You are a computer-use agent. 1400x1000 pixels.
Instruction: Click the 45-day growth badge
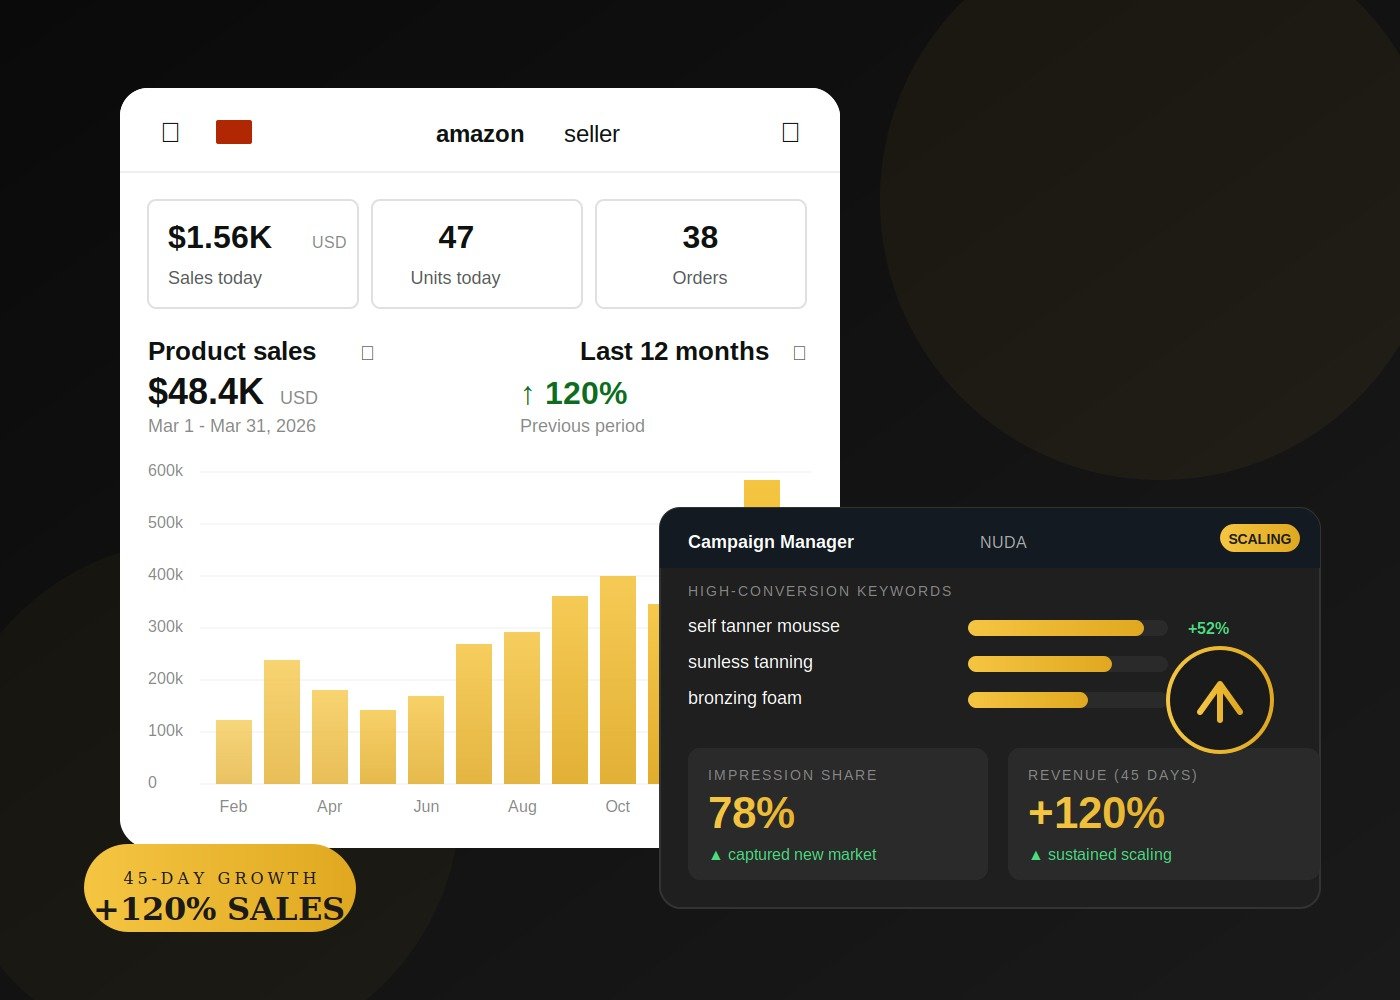[x=220, y=889]
